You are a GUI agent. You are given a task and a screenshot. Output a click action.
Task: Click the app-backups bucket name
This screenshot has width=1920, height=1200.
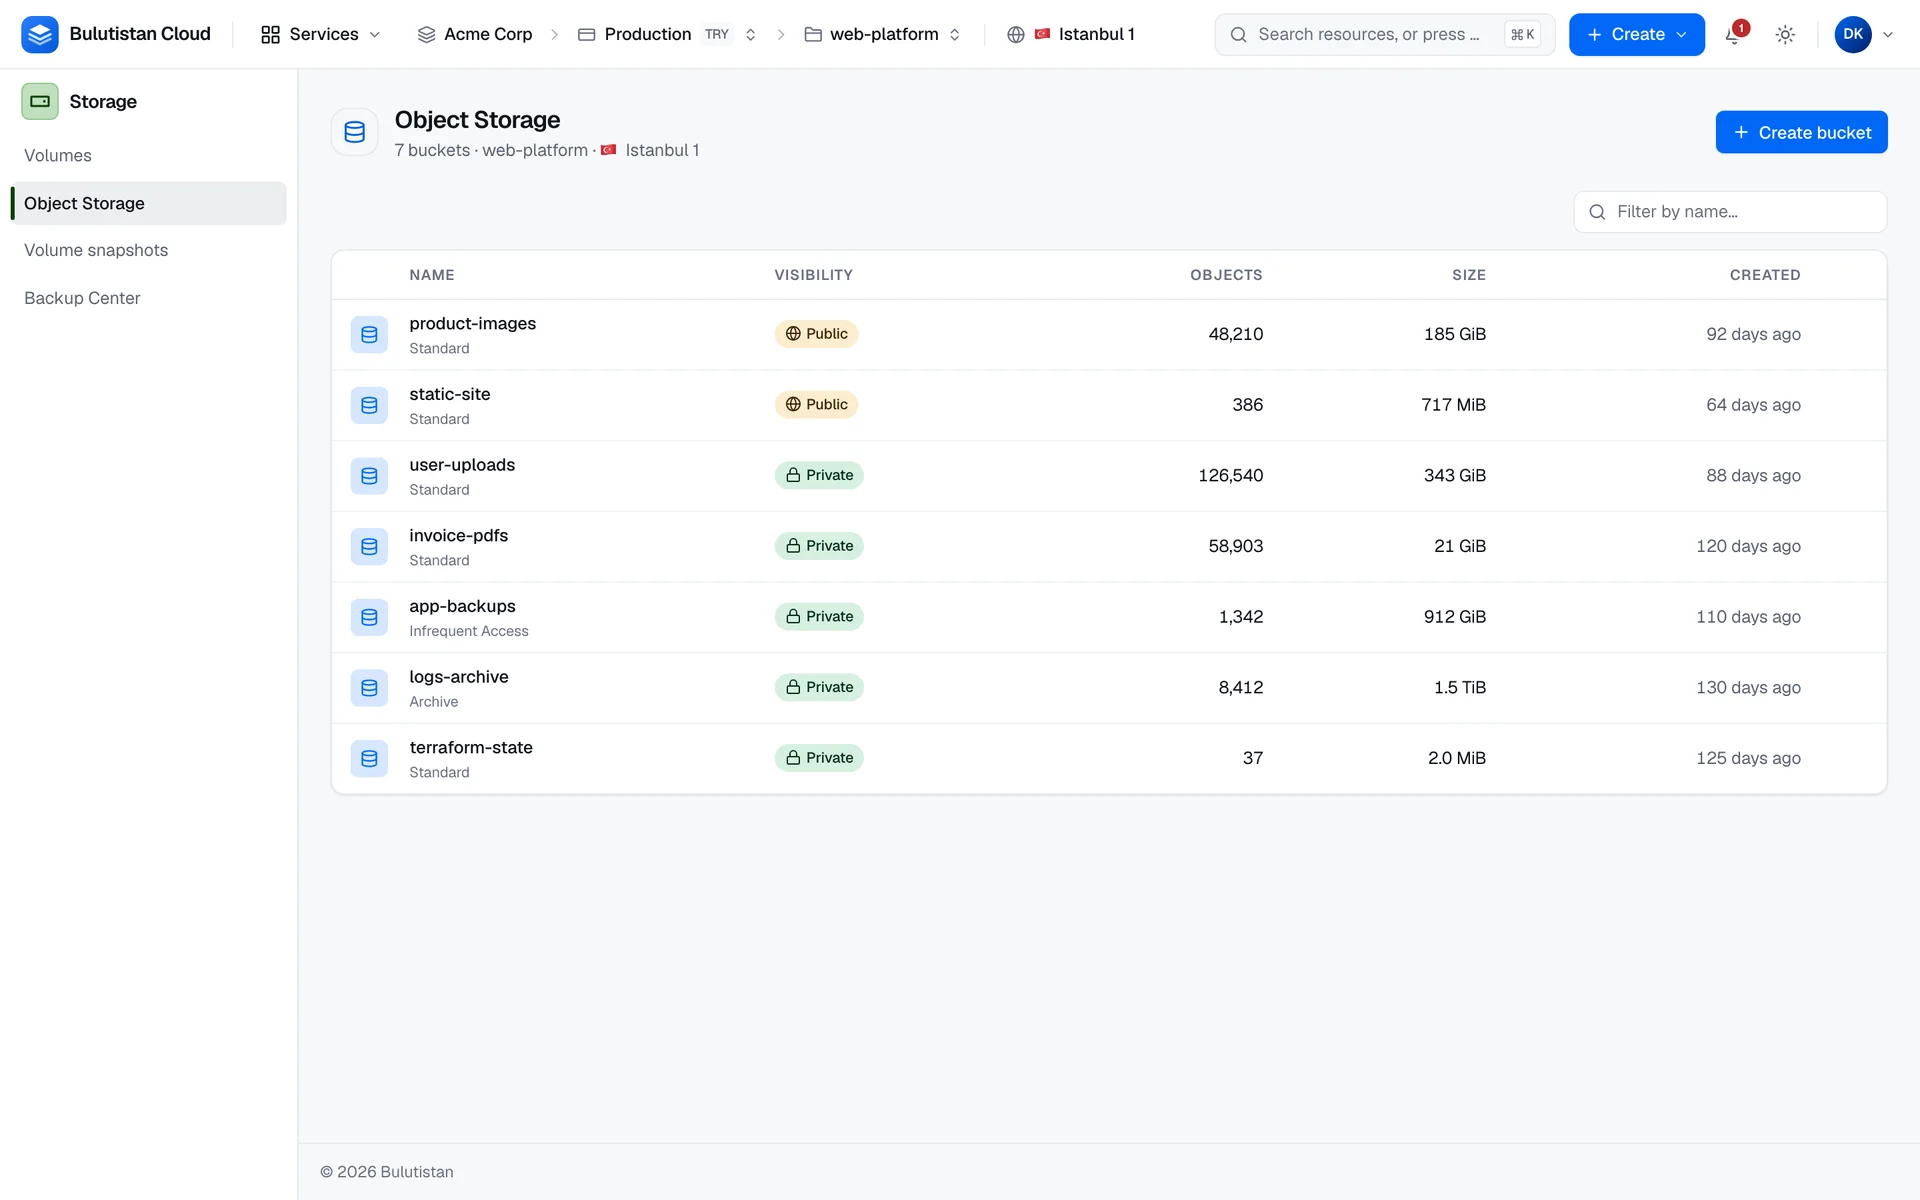(x=462, y=606)
